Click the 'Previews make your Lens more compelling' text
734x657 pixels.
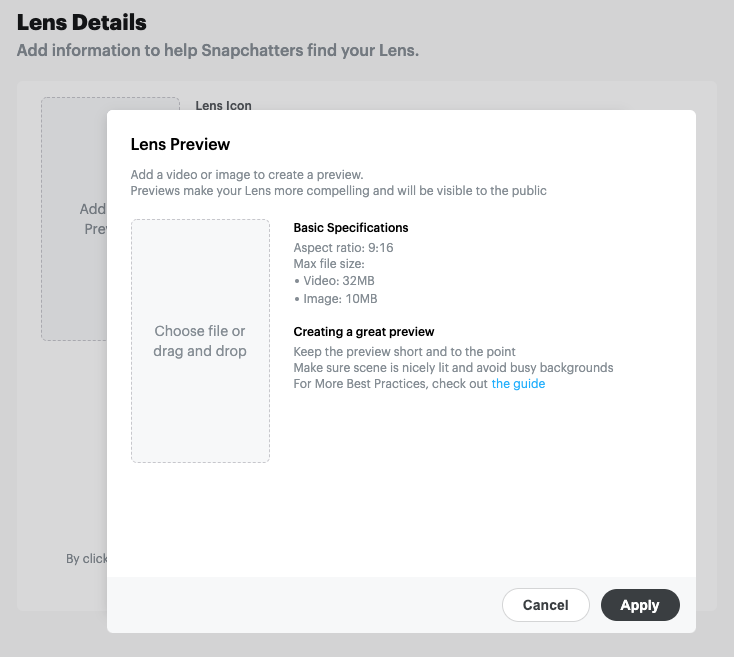[x=338, y=190]
